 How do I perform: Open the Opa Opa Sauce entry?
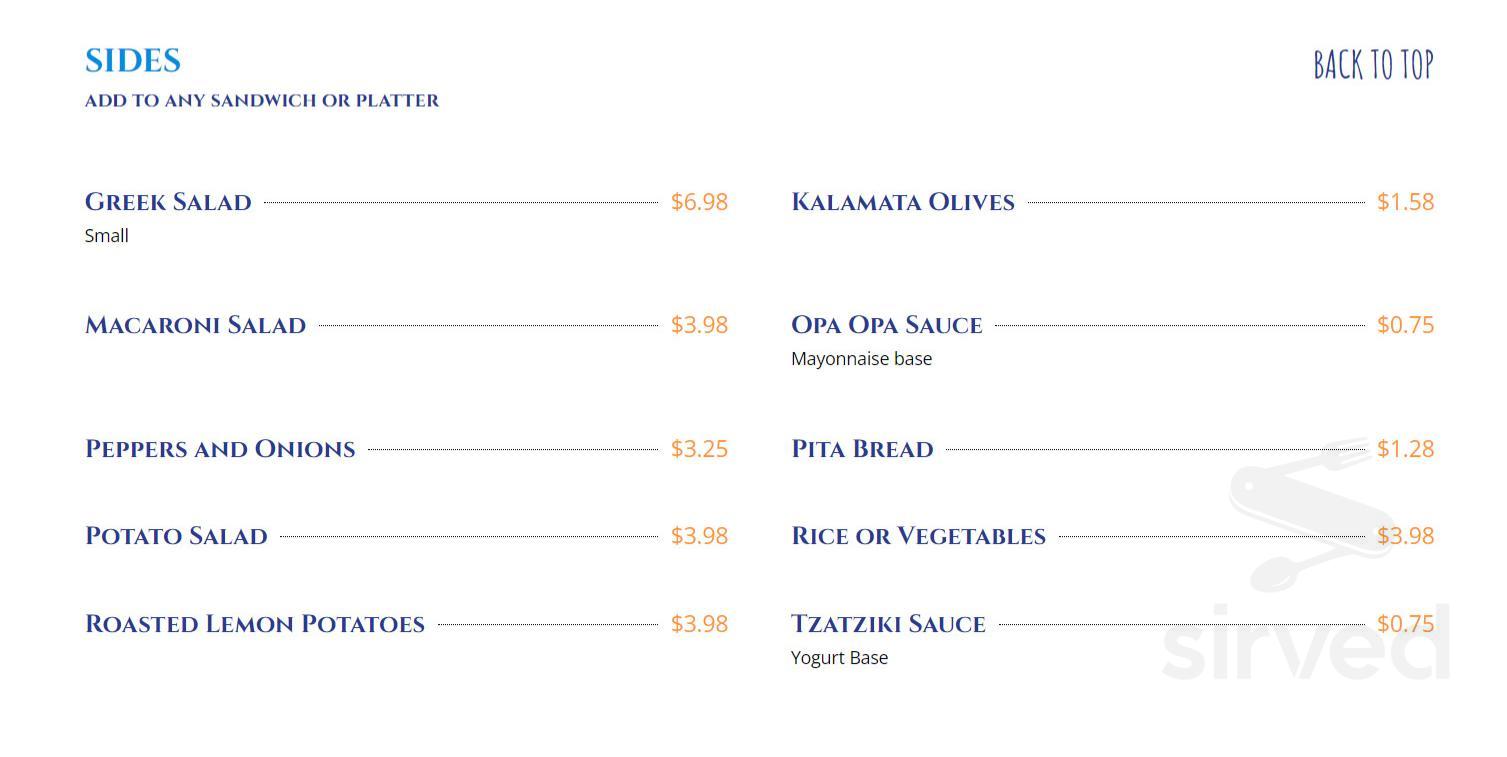coord(886,325)
